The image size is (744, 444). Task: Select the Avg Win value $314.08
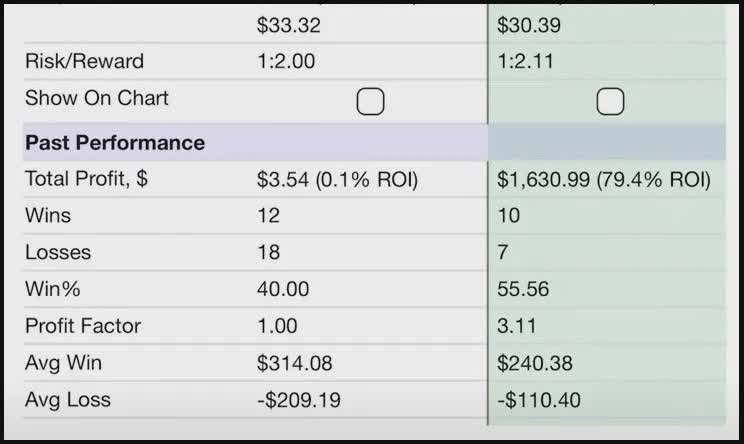pos(295,363)
